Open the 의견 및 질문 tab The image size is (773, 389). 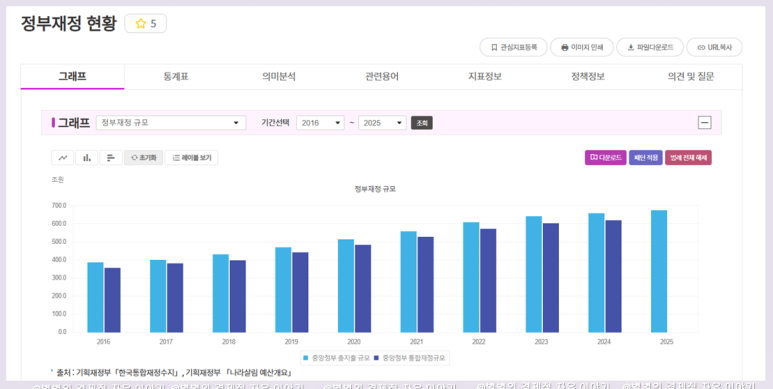click(x=691, y=77)
